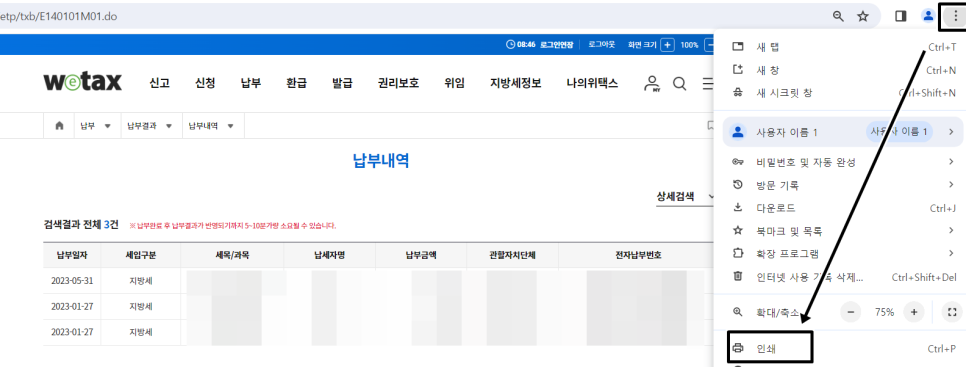966x367 pixels.
Task: Open the 환급 navigation menu
Action: coord(296,83)
